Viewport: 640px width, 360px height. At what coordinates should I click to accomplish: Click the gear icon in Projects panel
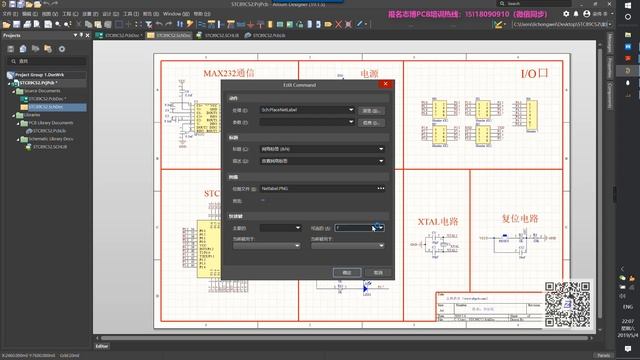(x=62, y=49)
